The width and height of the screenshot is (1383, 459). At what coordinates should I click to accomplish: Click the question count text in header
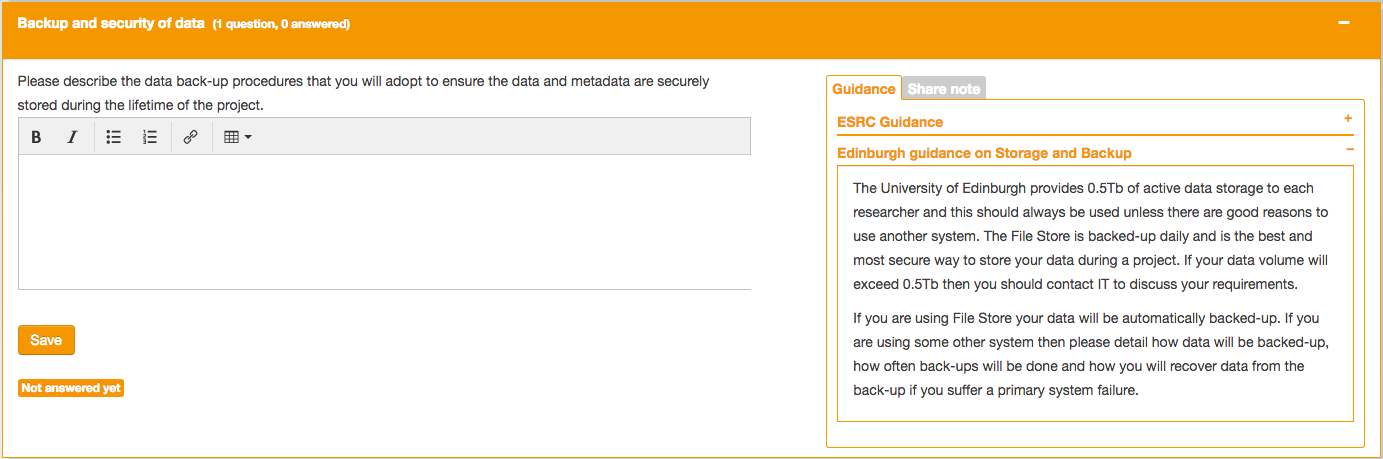point(281,24)
